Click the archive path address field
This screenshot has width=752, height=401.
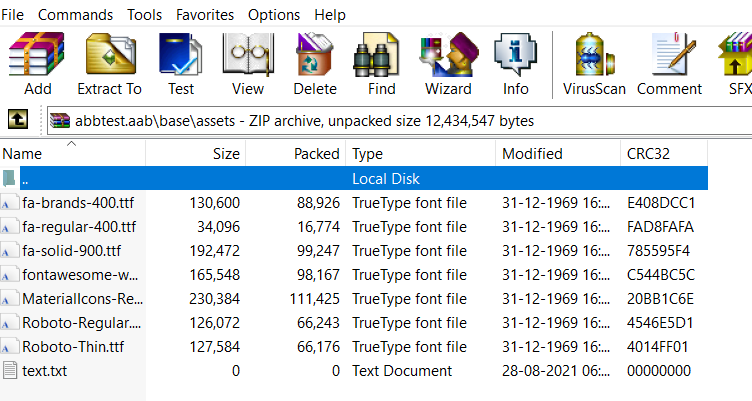[400, 121]
